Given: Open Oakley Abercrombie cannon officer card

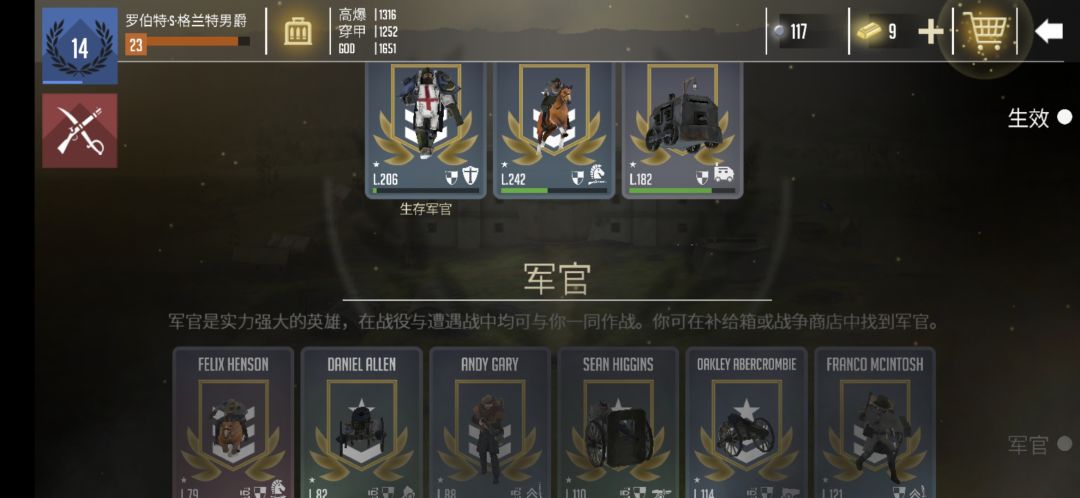Looking at the screenshot, I should [x=746, y=423].
